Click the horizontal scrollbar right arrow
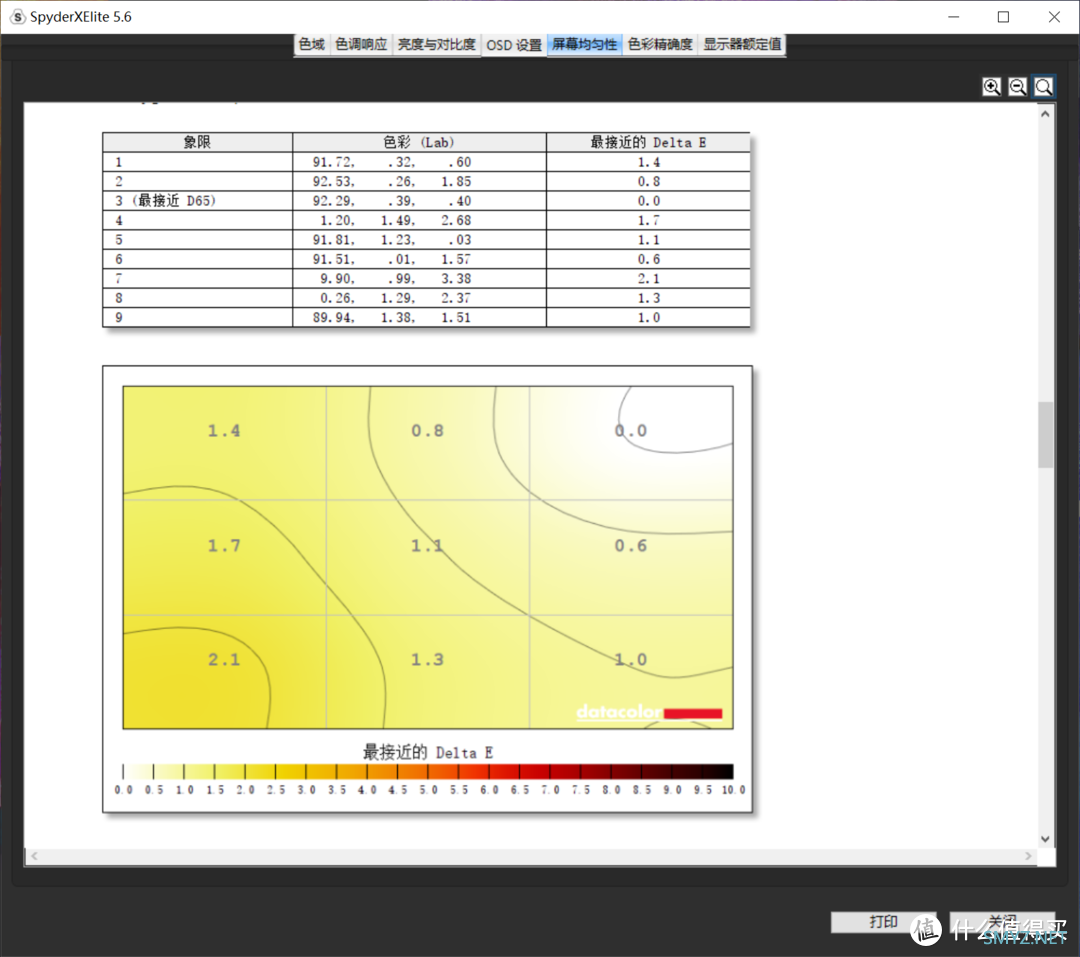Screen dimensions: 1080x957 [1028, 856]
